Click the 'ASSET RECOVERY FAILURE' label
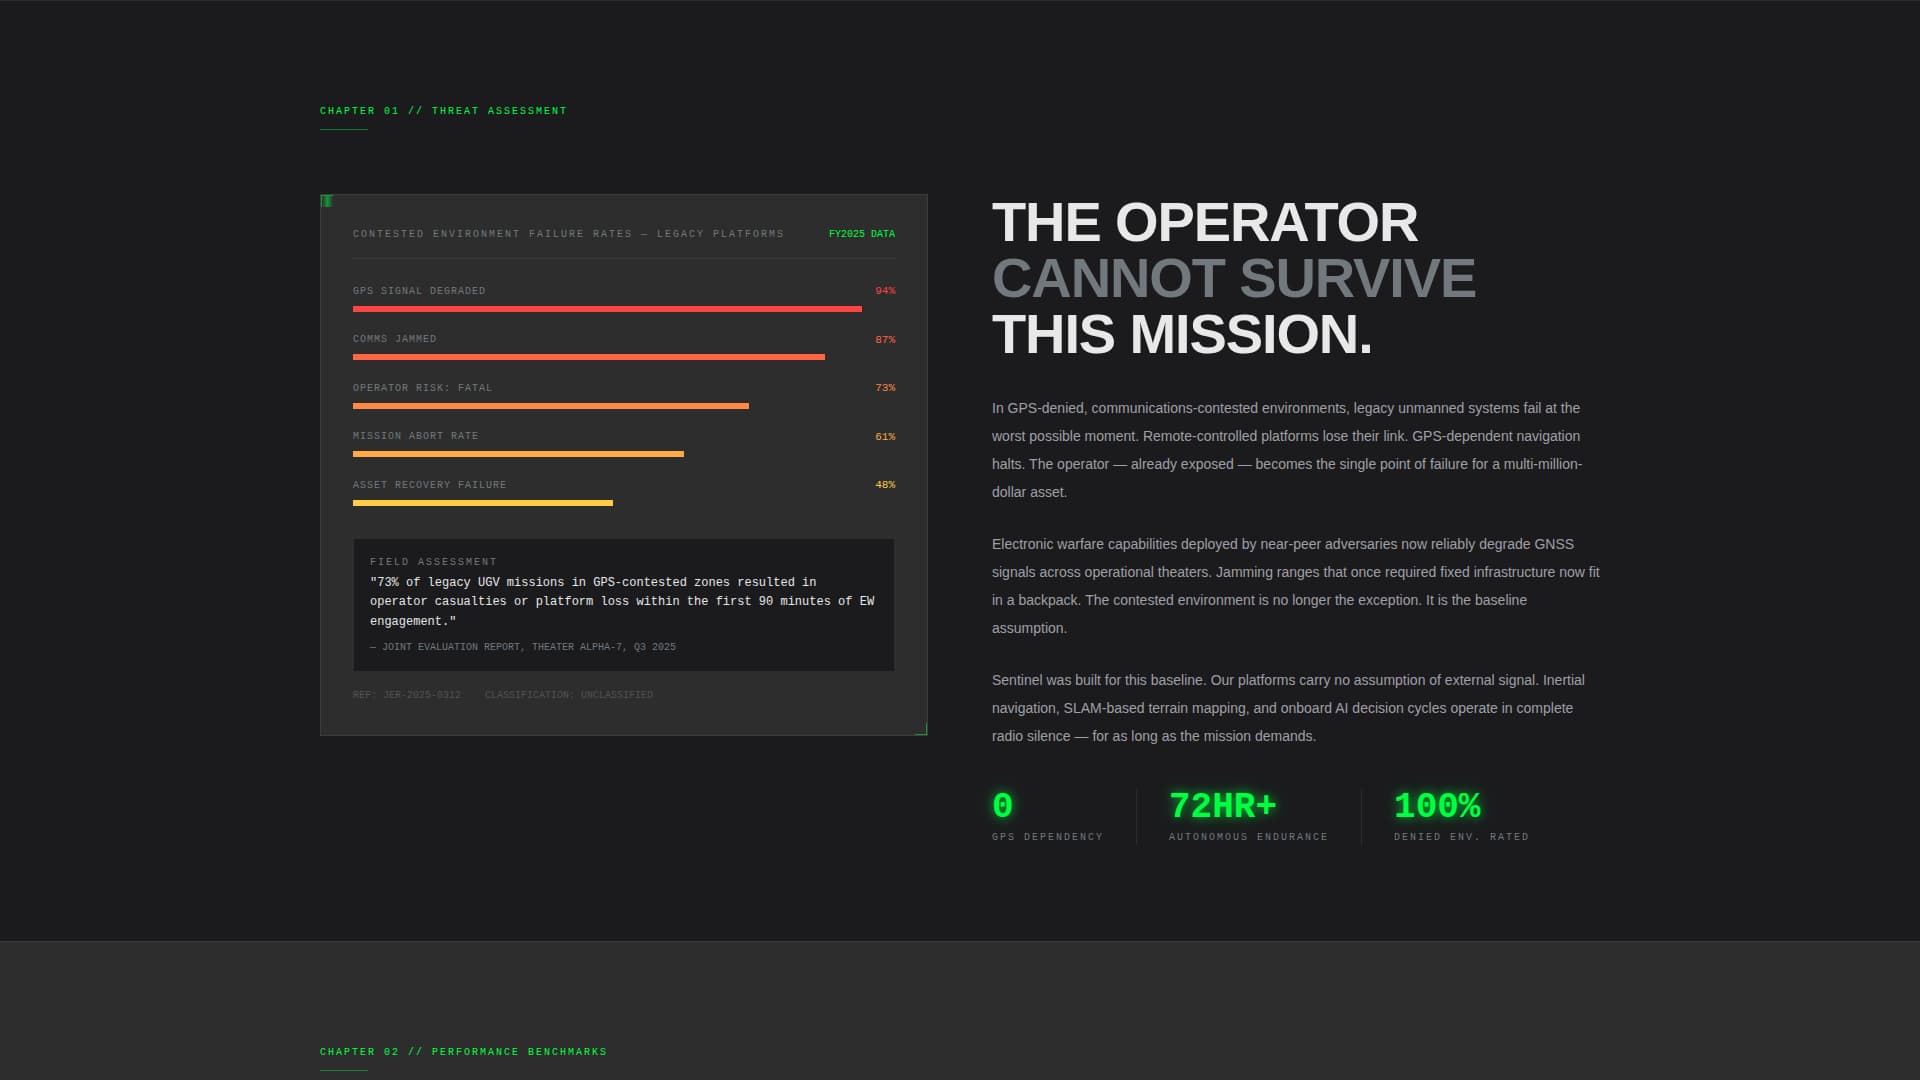The width and height of the screenshot is (1920, 1080). [429, 485]
